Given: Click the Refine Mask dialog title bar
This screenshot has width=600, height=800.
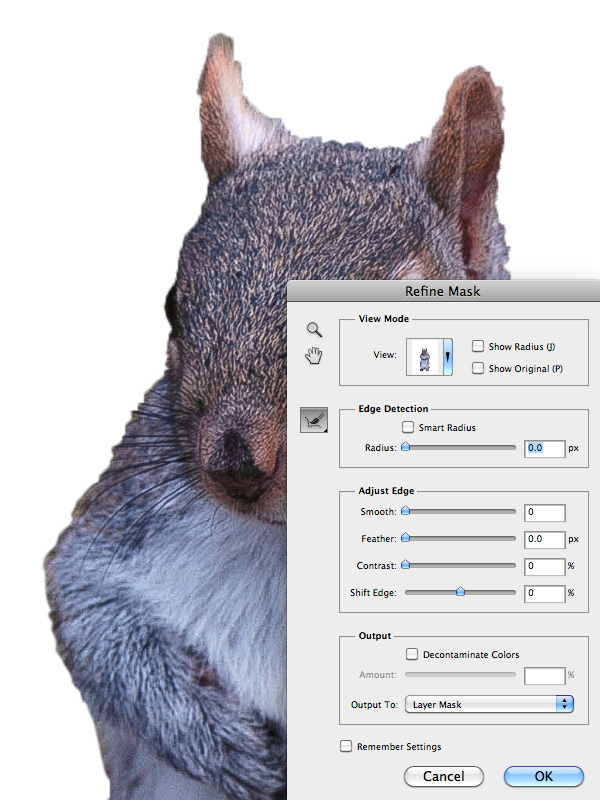Looking at the screenshot, I should click(x=443, y=291).
